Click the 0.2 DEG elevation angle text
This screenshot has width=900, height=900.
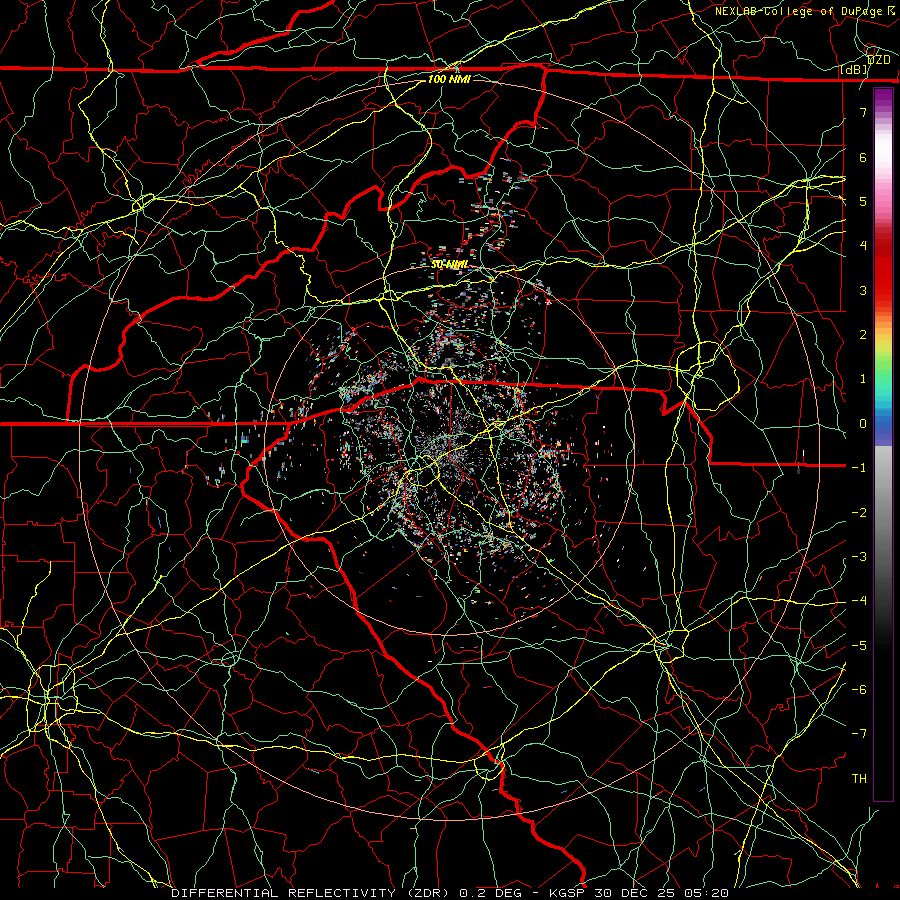click(491, 893)
